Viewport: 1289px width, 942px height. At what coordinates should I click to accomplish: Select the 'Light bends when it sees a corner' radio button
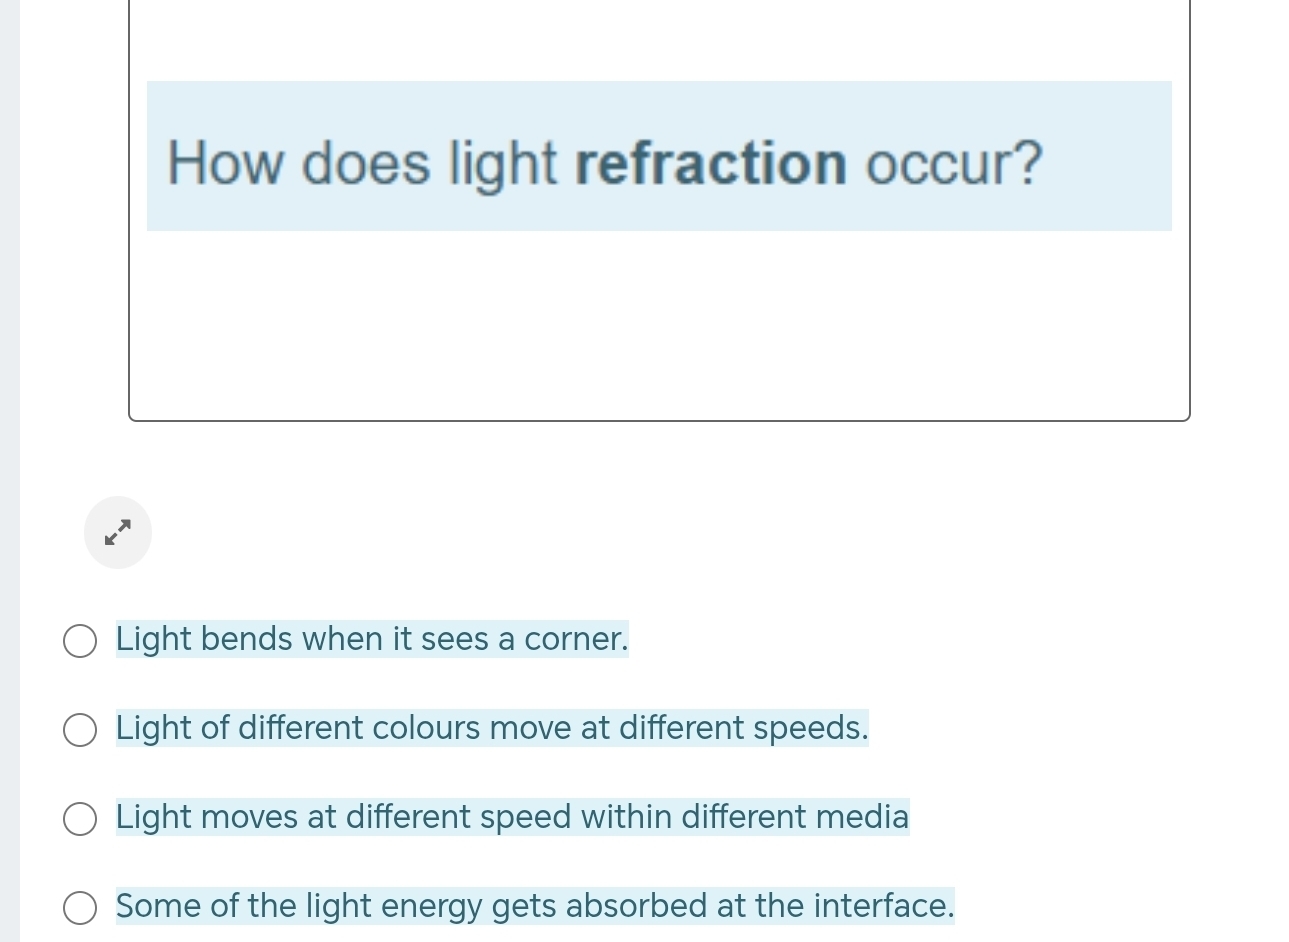(x=80, y=641)
